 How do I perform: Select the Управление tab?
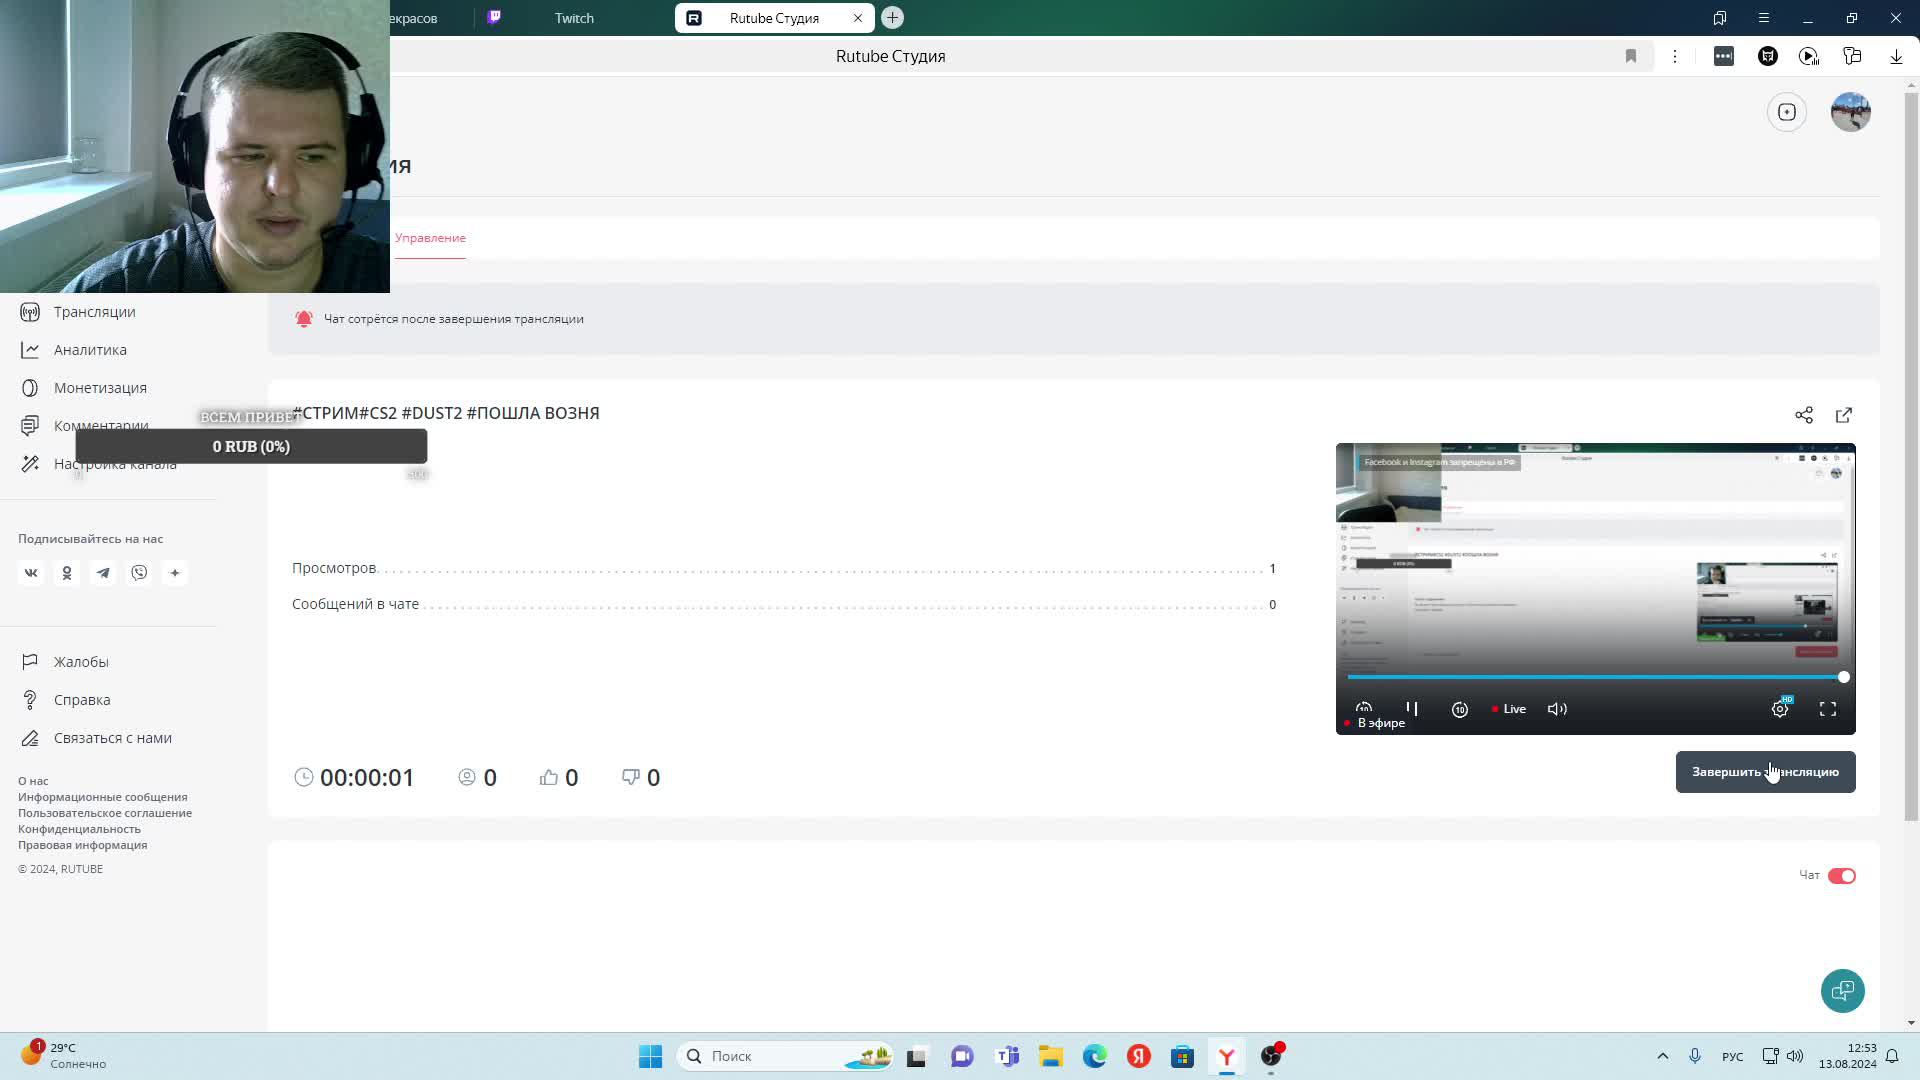[x=430, y=238]
